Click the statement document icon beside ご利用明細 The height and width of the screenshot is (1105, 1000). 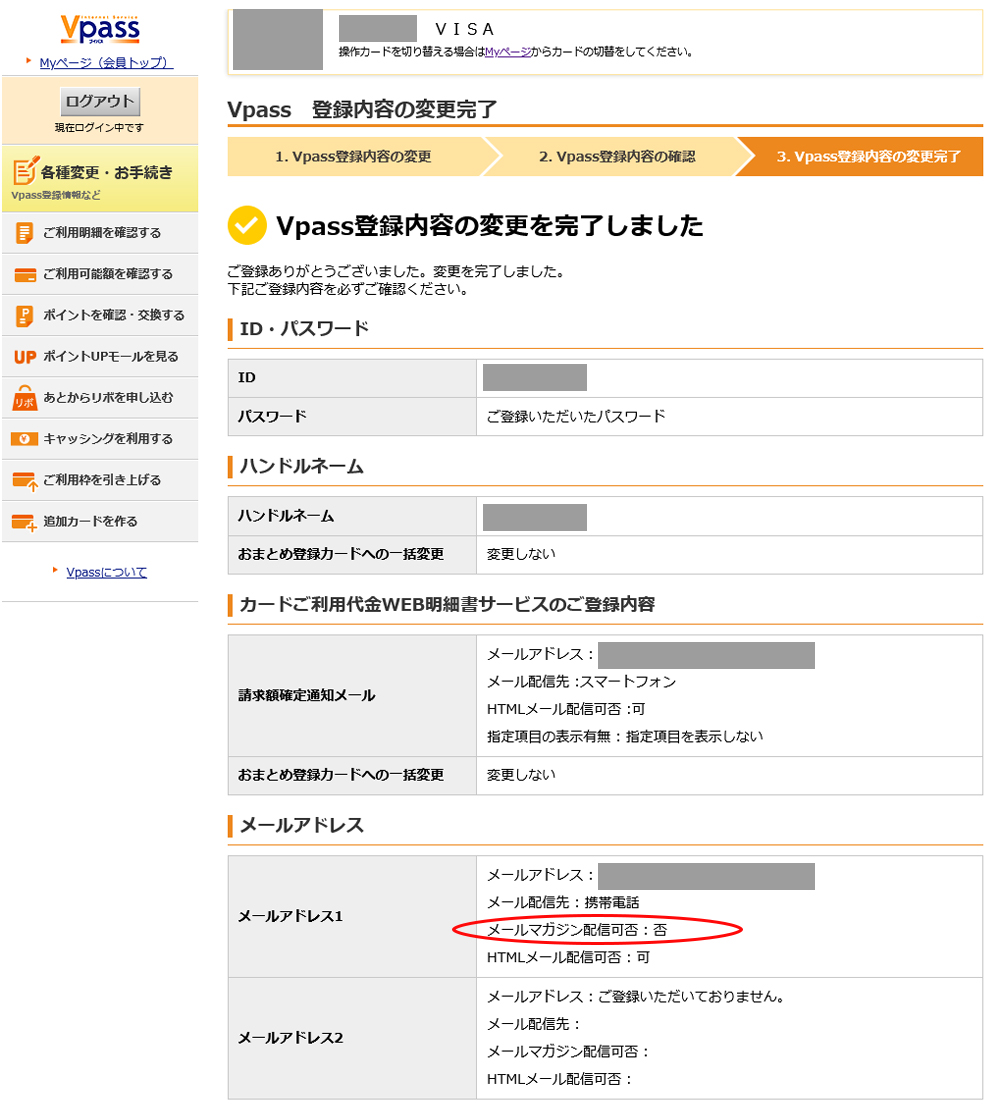click(x=25, y=233)
